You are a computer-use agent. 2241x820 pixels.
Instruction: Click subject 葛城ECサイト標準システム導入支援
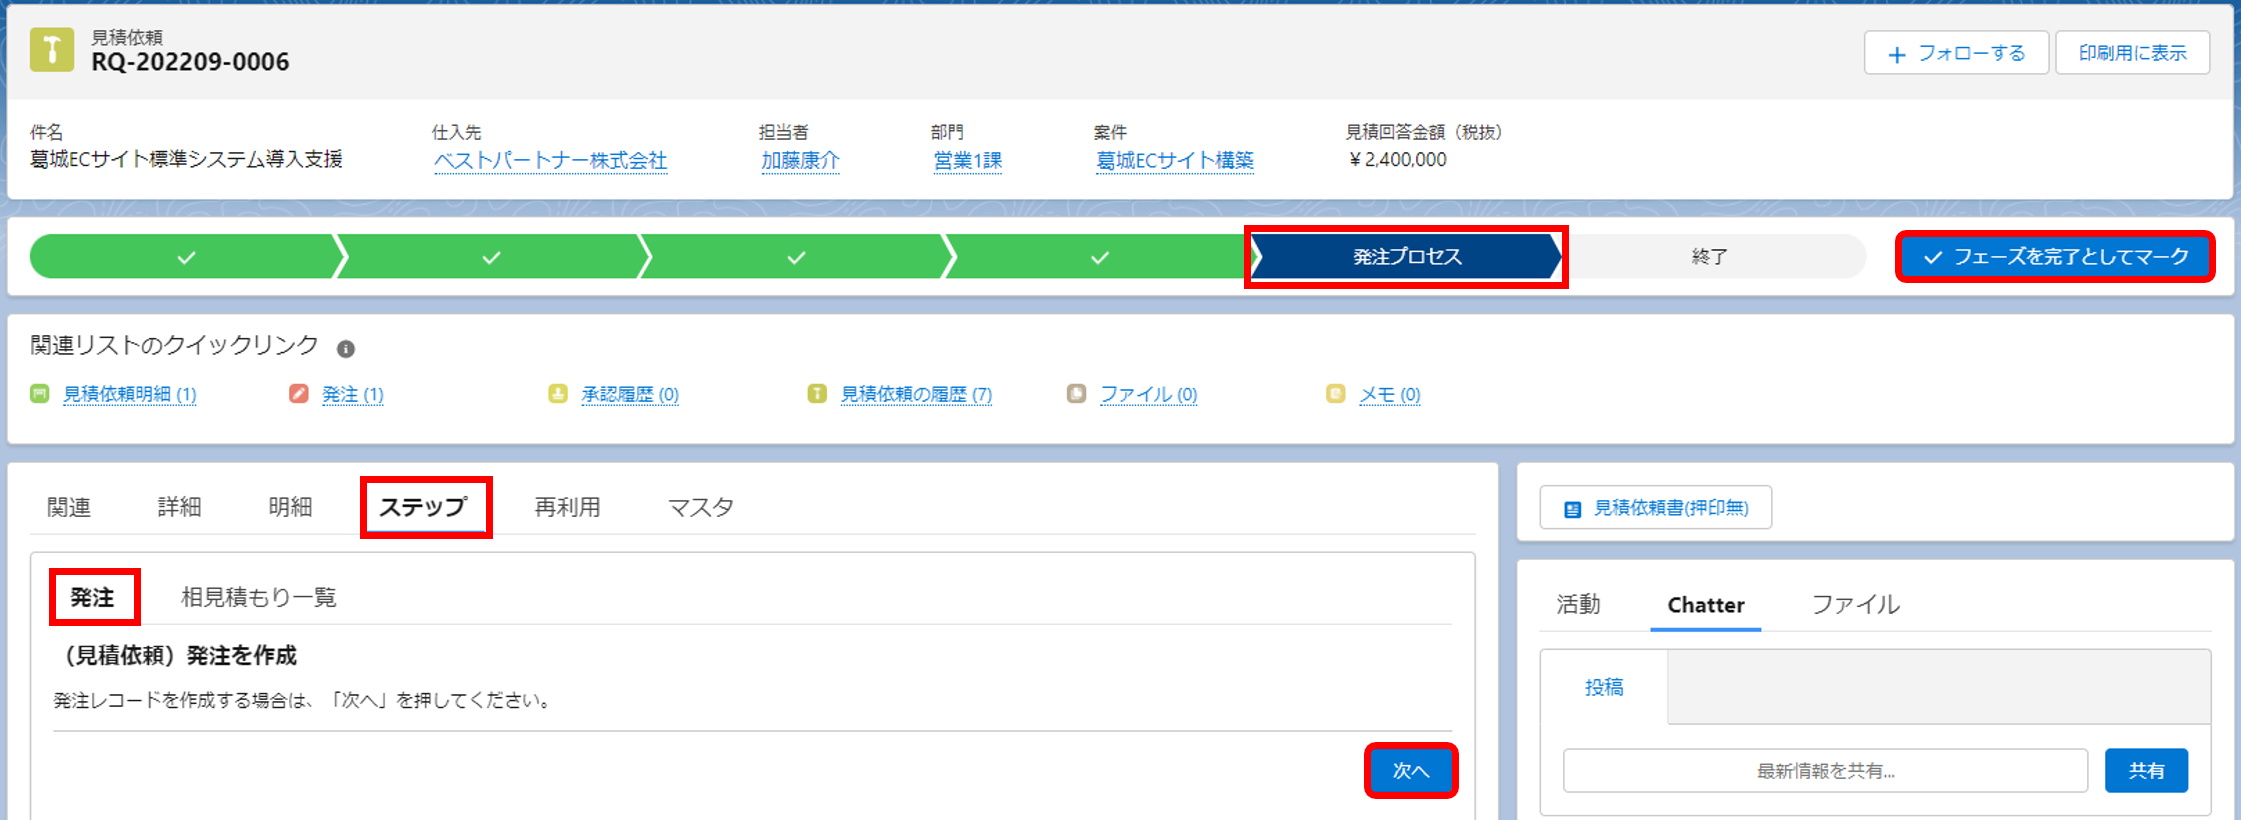tap(186, 159)
